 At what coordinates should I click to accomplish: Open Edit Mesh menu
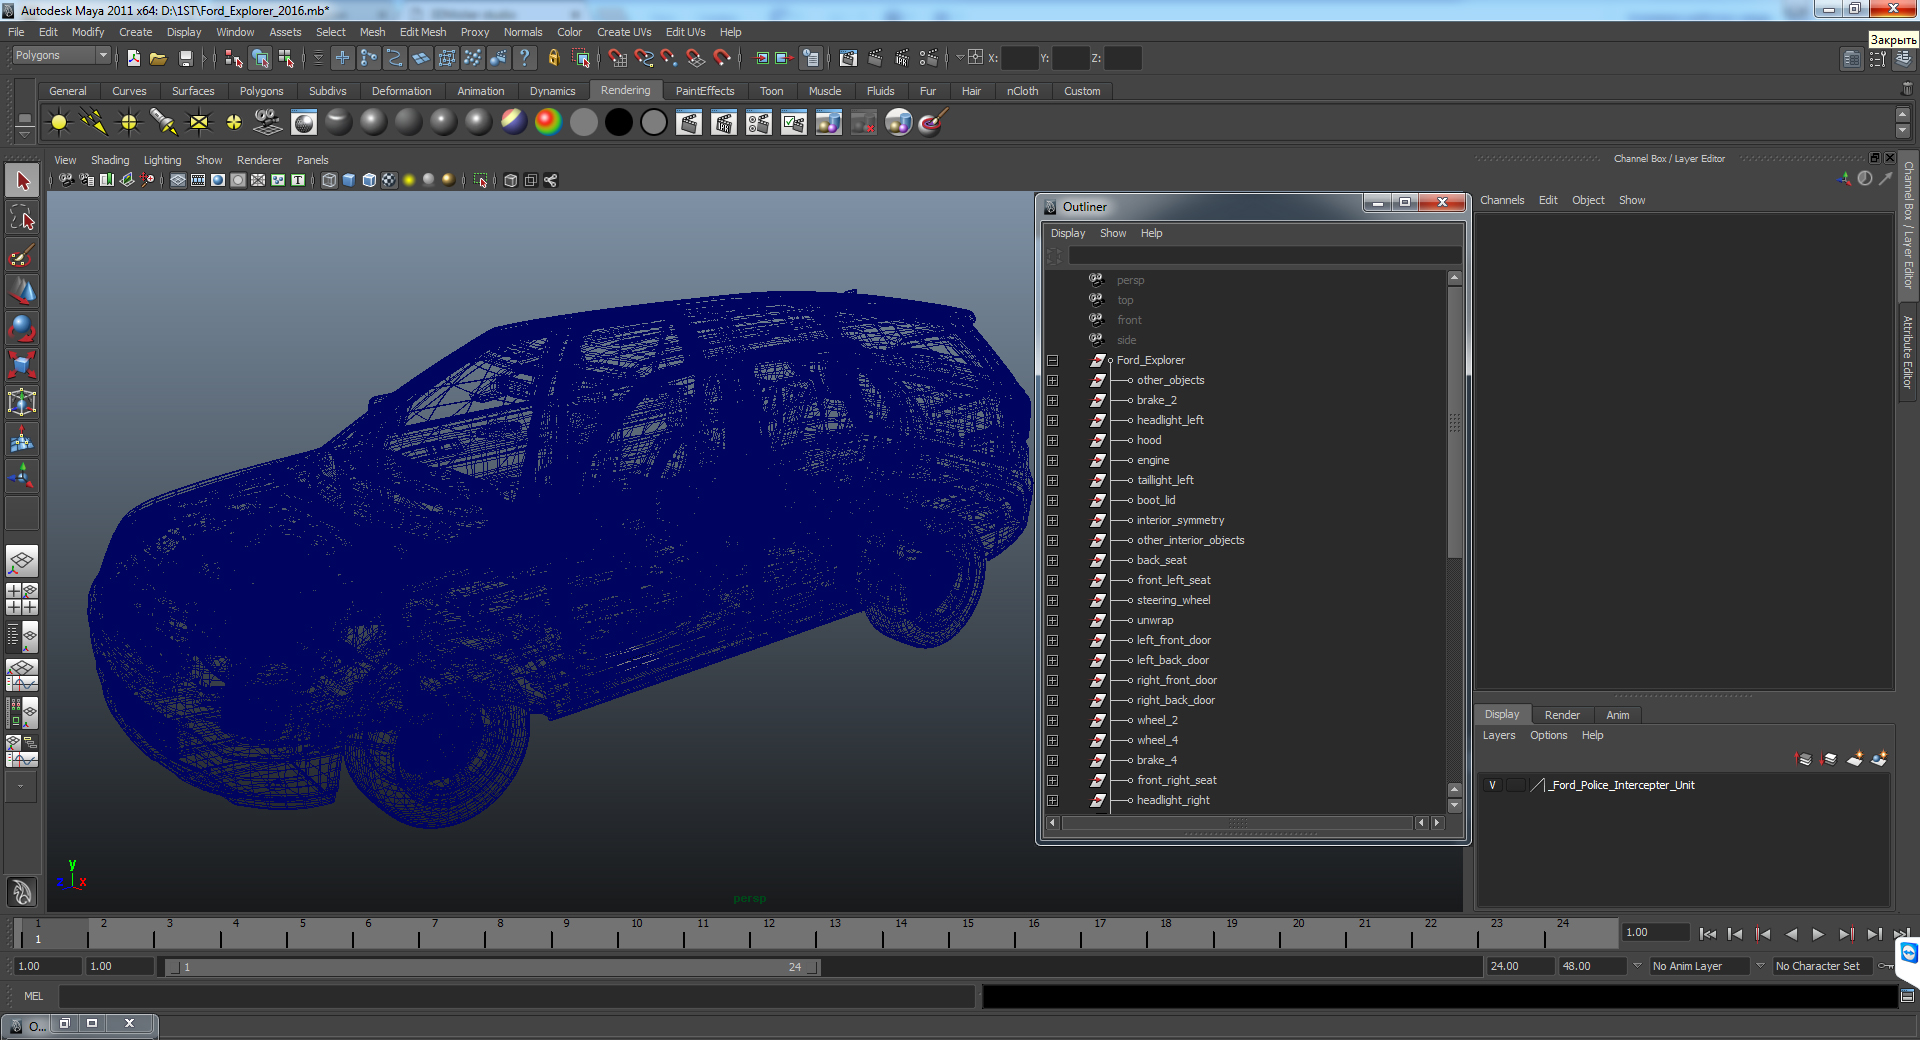(423, 32)
